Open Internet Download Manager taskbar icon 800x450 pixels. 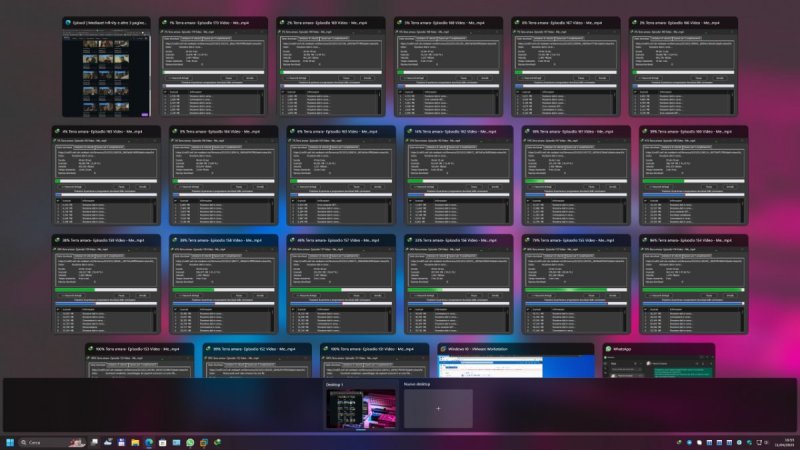pos(217,442)
